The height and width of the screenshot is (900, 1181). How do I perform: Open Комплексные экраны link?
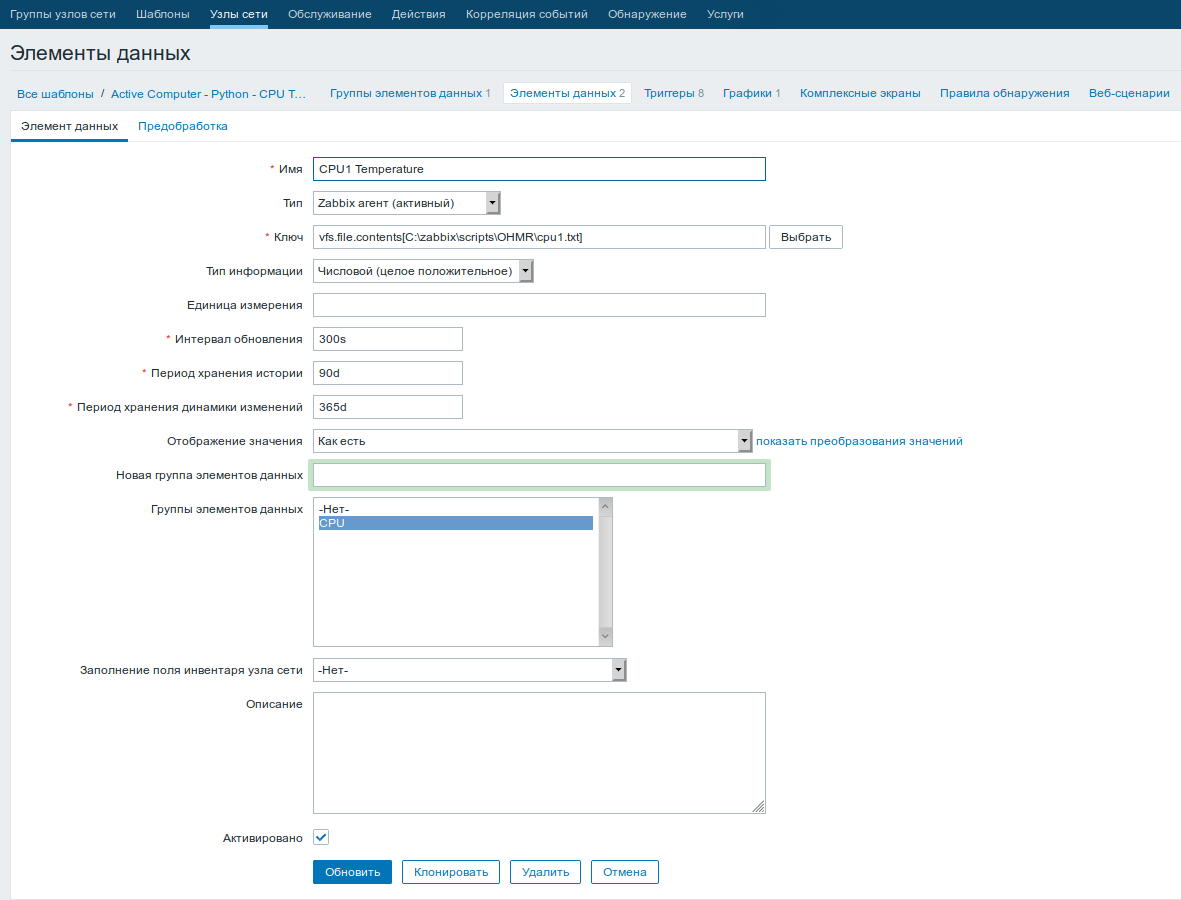(x=860, y=93)
